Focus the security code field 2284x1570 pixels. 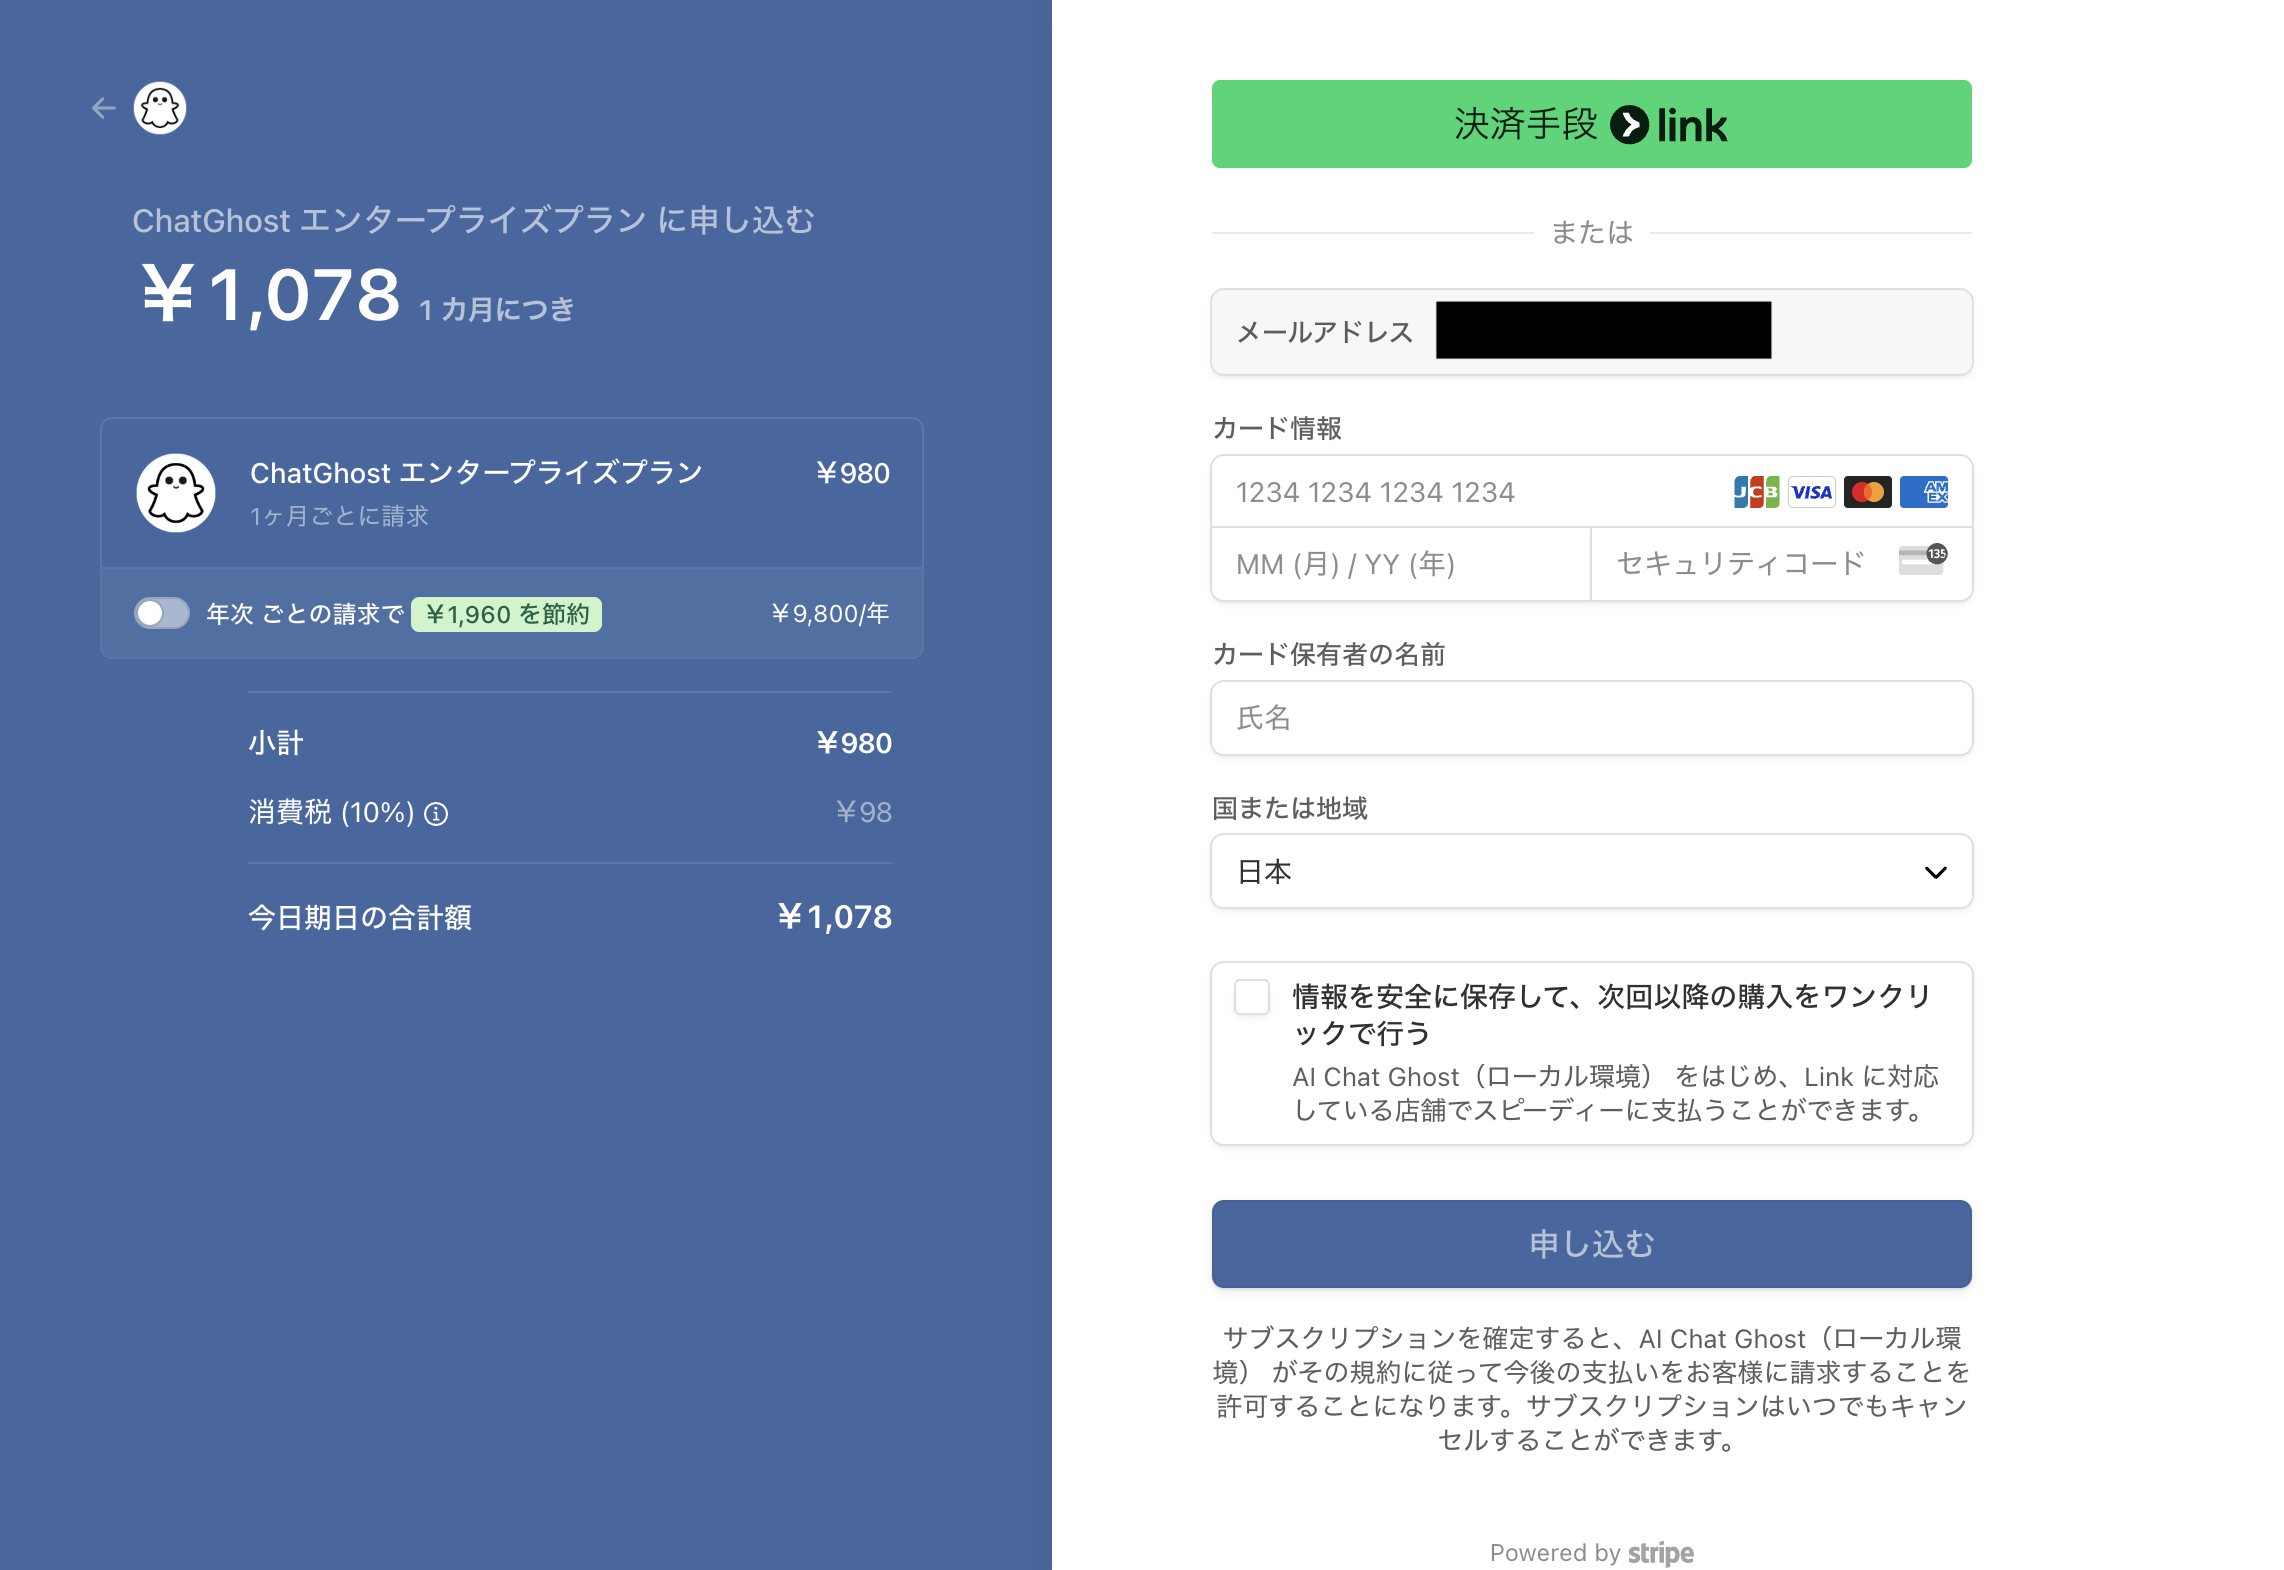point(1781,564)
